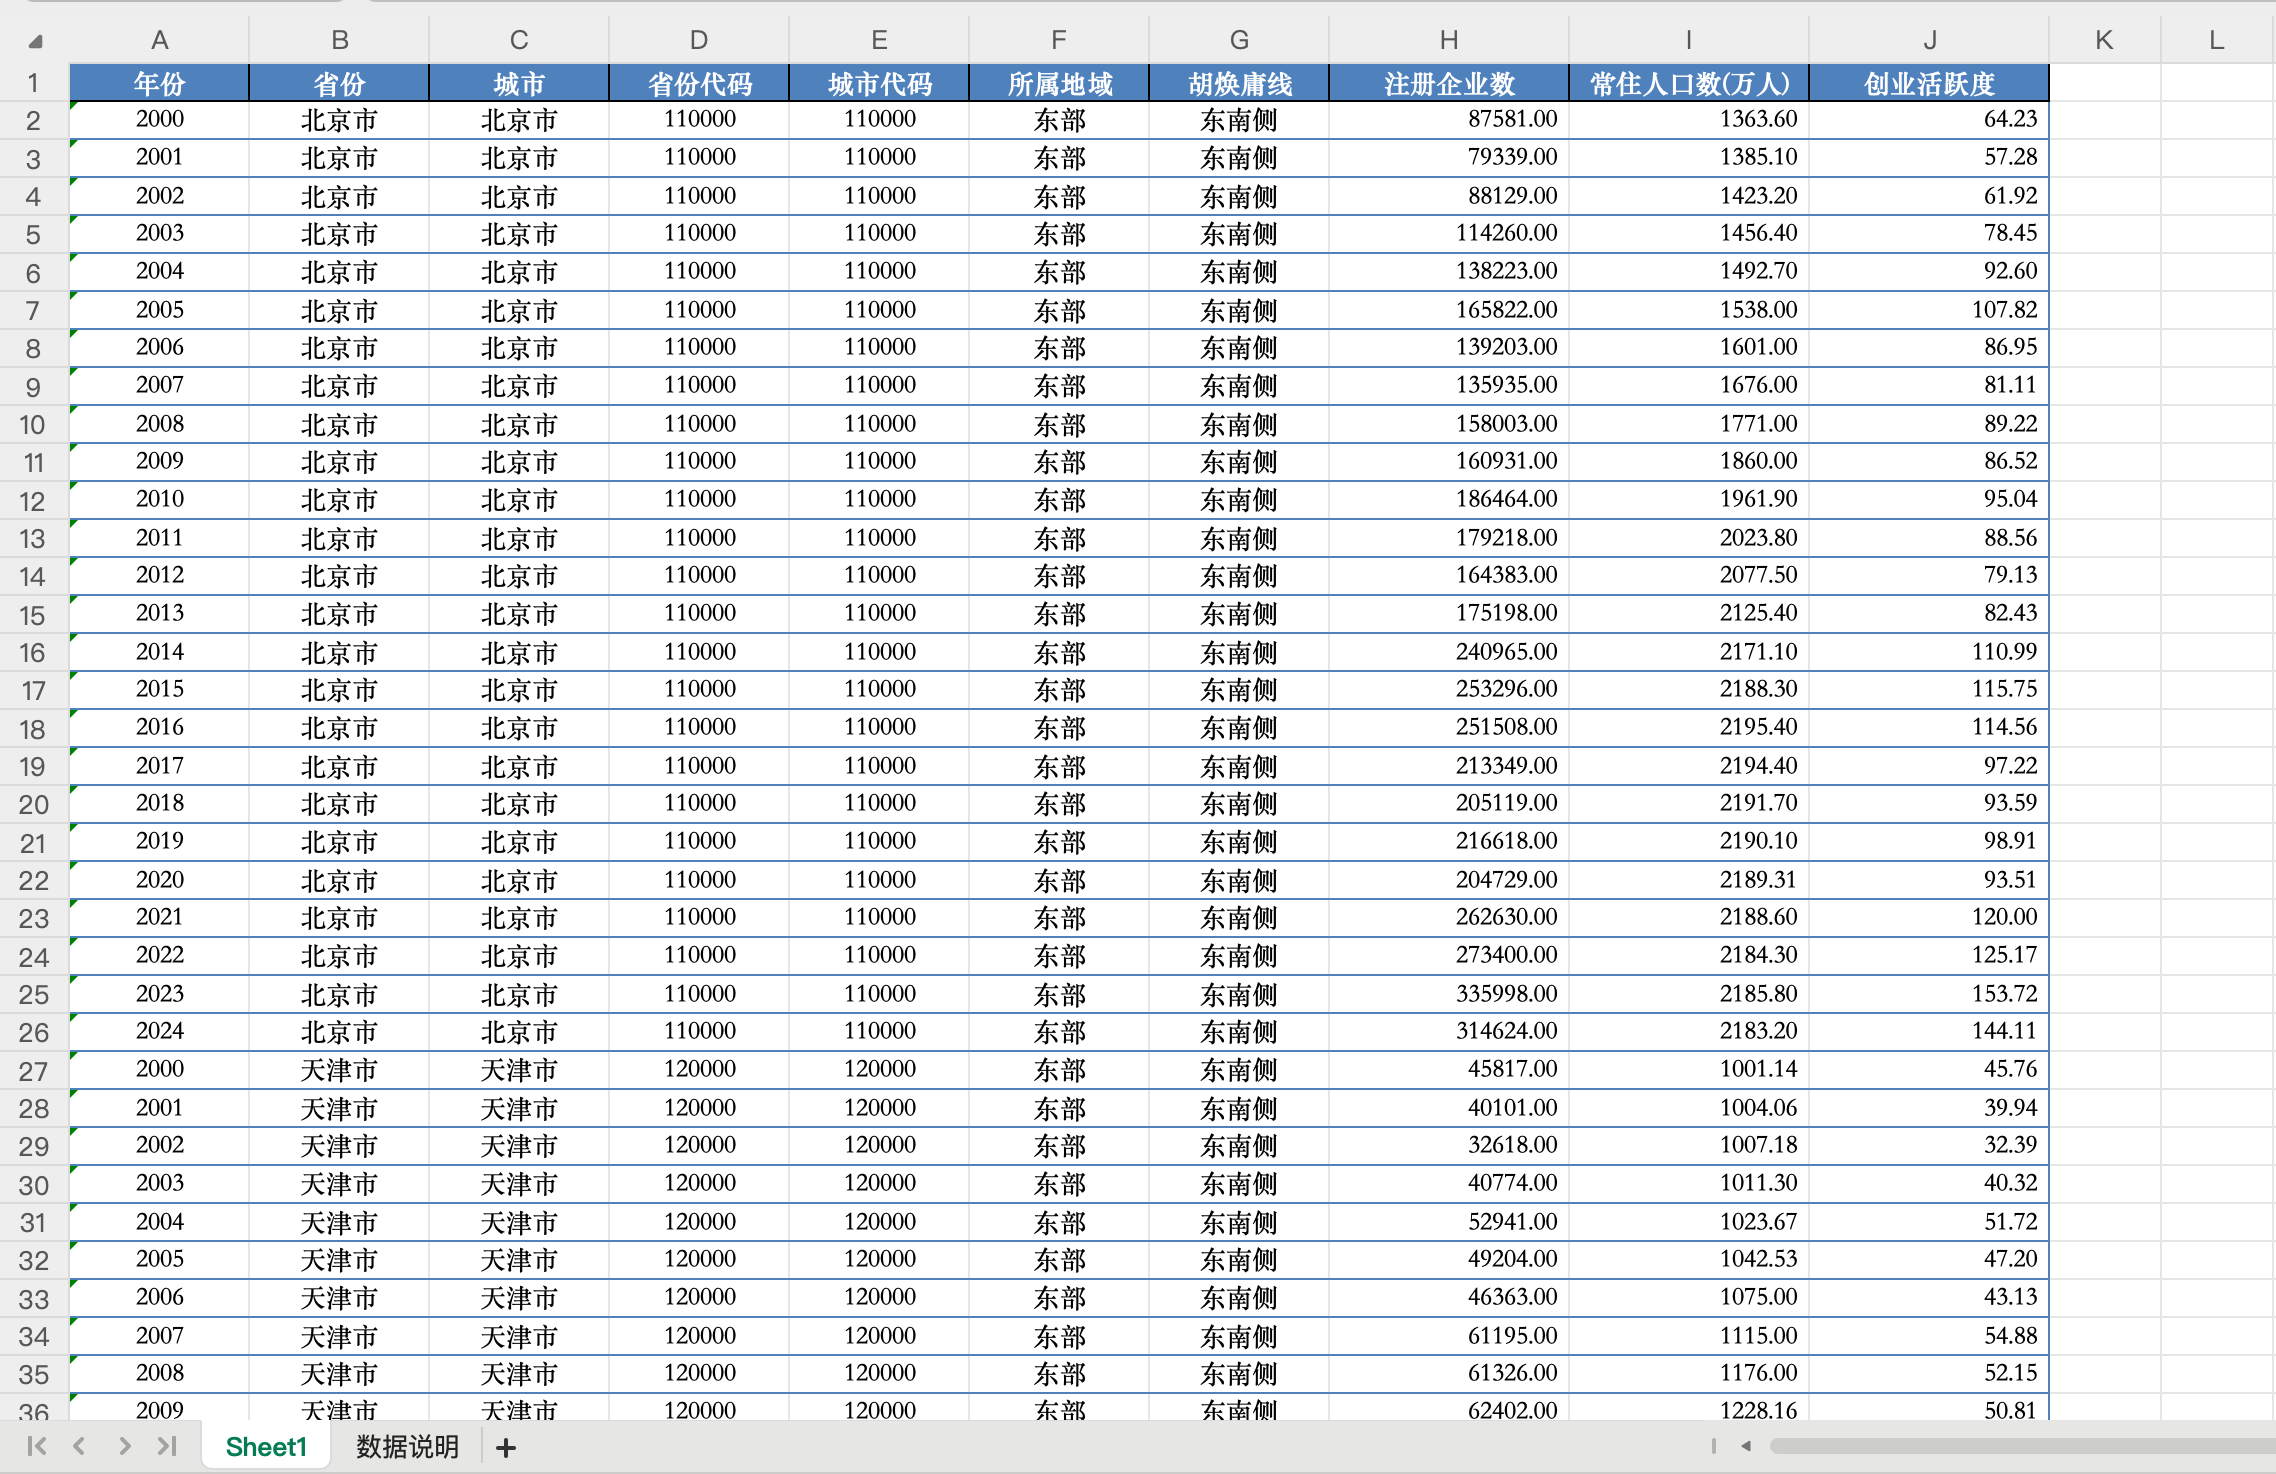Jump to last sheet with navigation arrow
This screenshot has width=2276, height=1474.
coord(167,1446)
